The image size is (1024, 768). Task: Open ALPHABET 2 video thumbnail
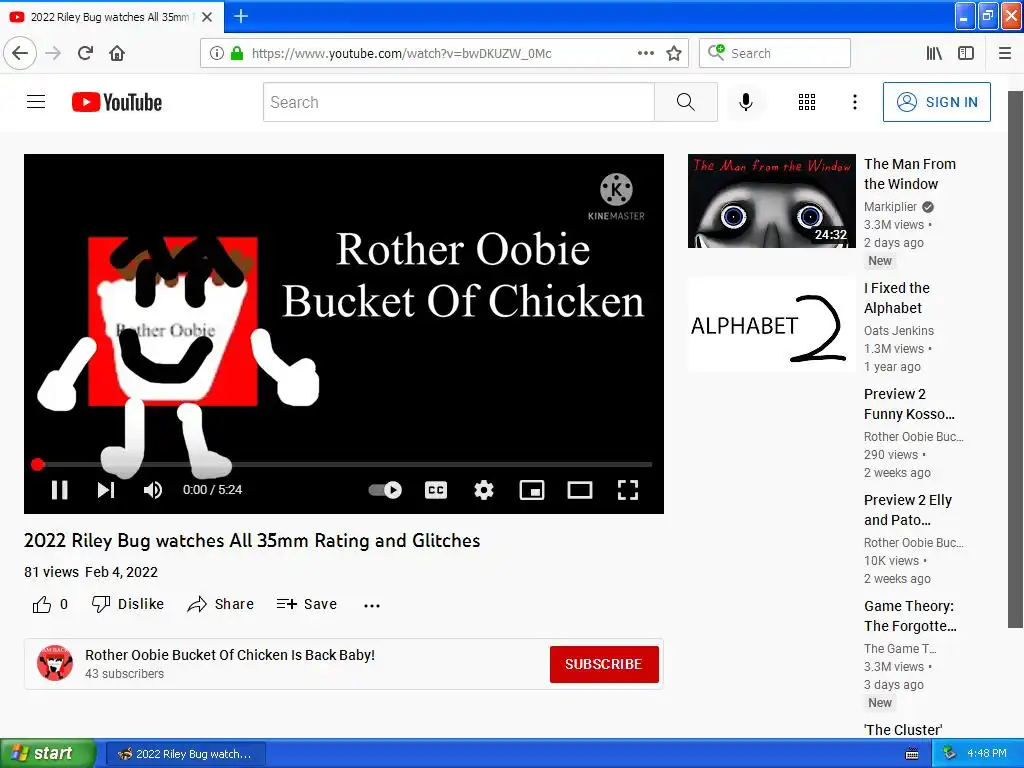tap(771, 325)
